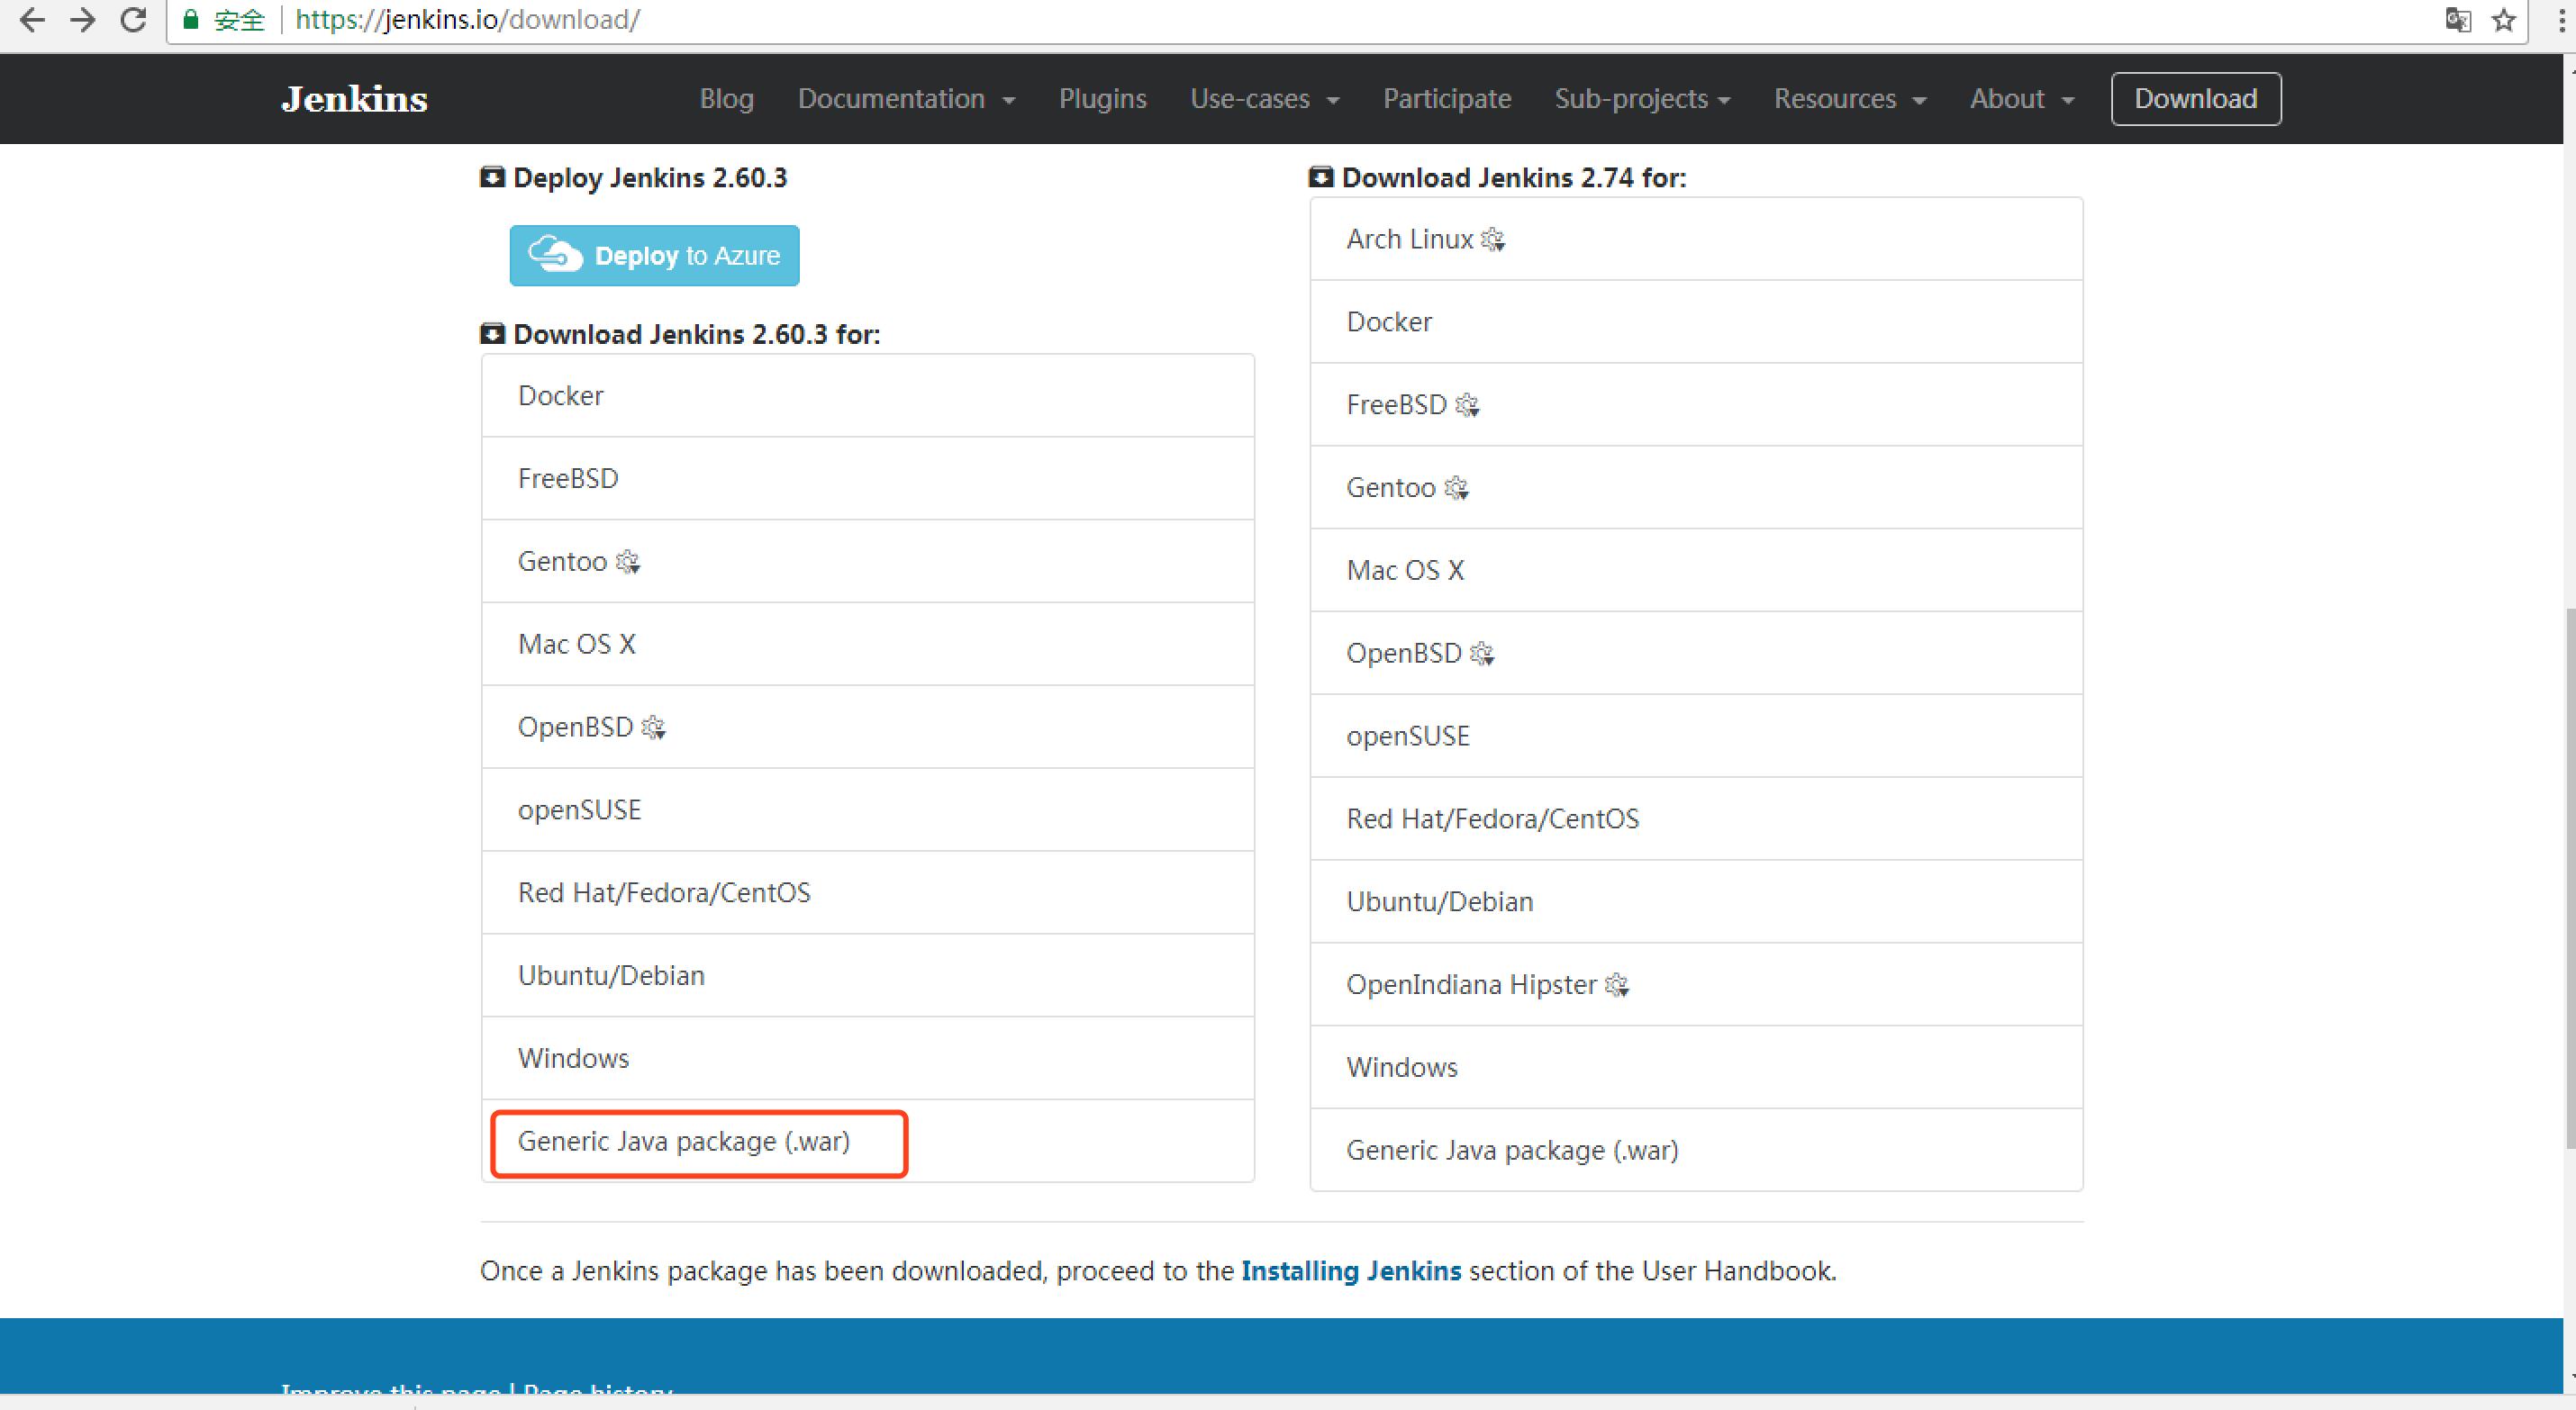Click the Deploy to Azure button

(654, 256)
